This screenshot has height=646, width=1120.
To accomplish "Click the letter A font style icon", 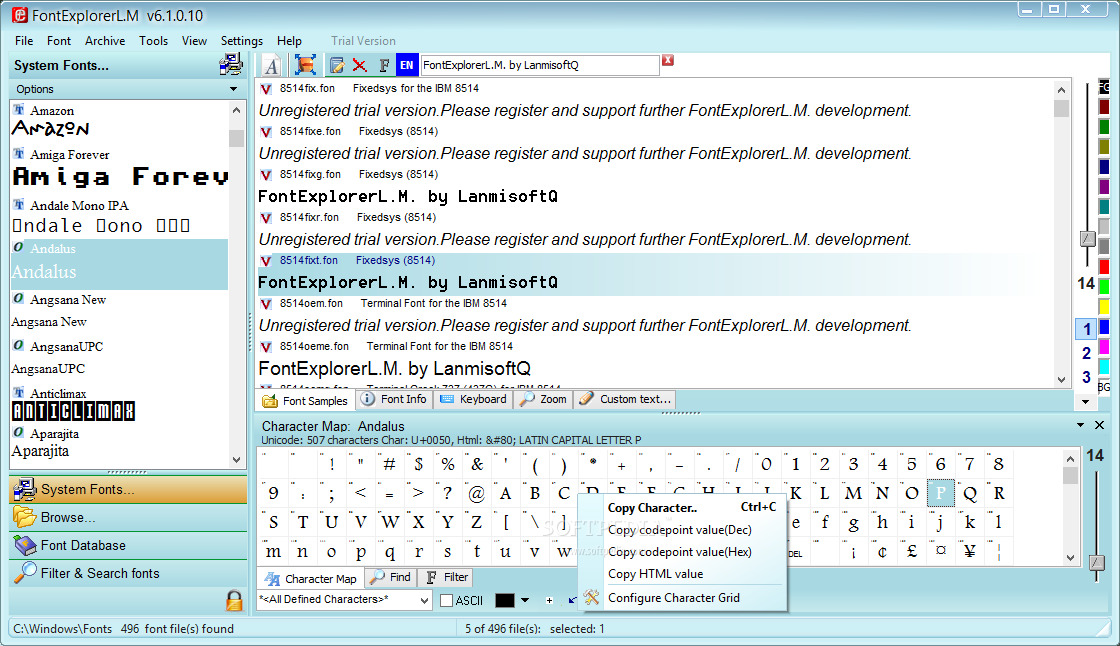I will [271, 66].
